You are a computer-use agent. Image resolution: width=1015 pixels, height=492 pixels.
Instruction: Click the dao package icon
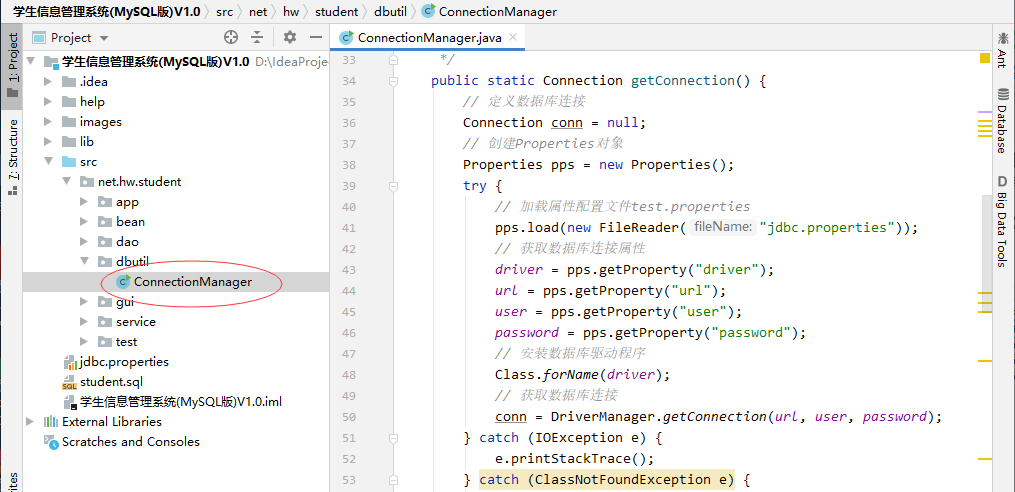click(105, 241)
